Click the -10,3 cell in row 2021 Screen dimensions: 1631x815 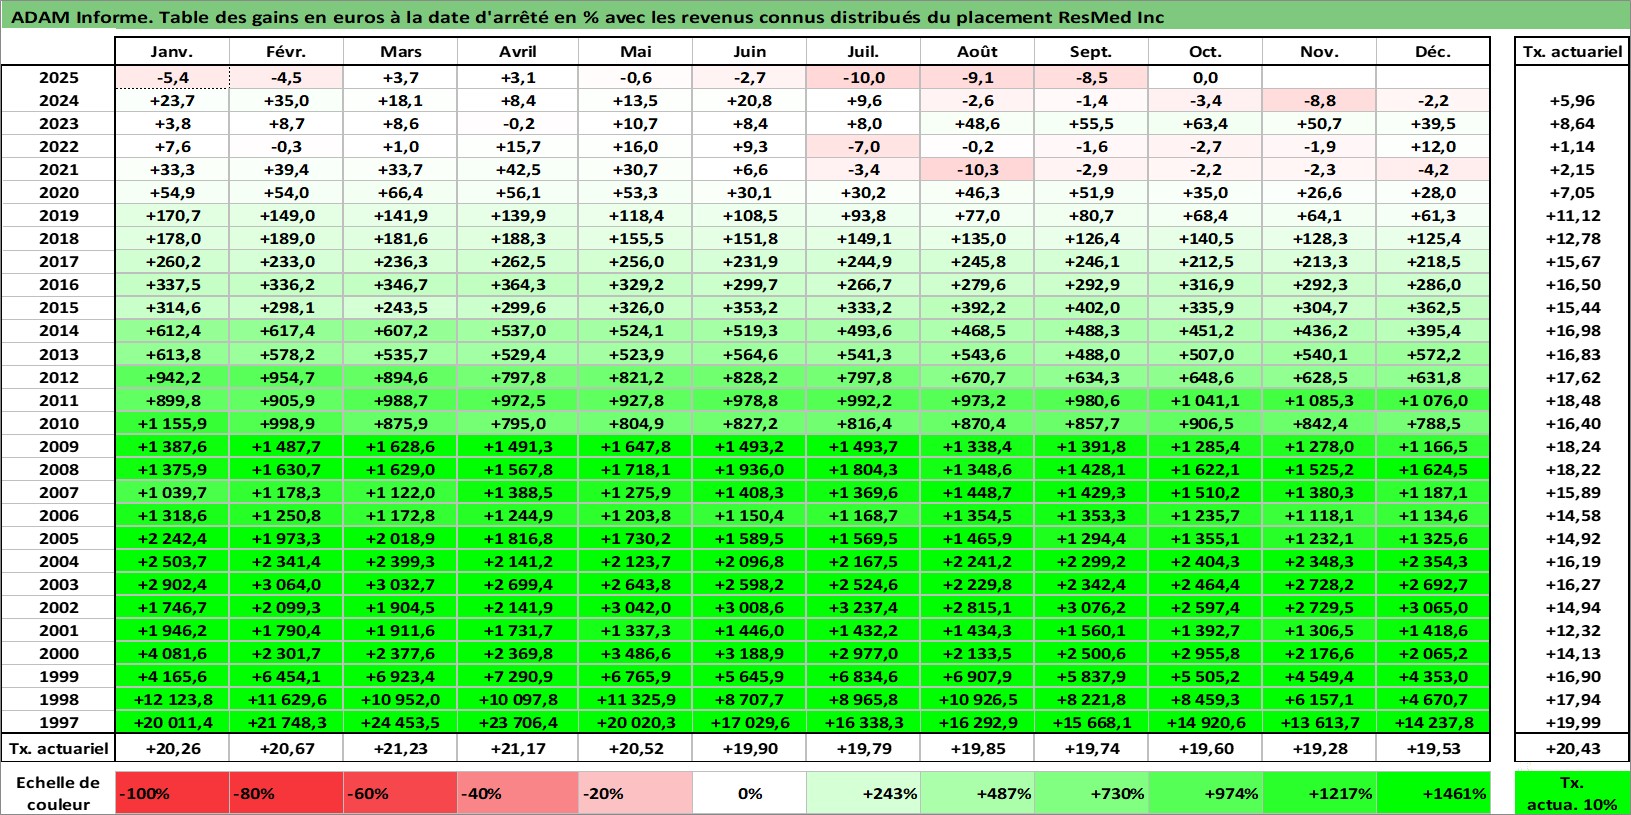[977, 169]
